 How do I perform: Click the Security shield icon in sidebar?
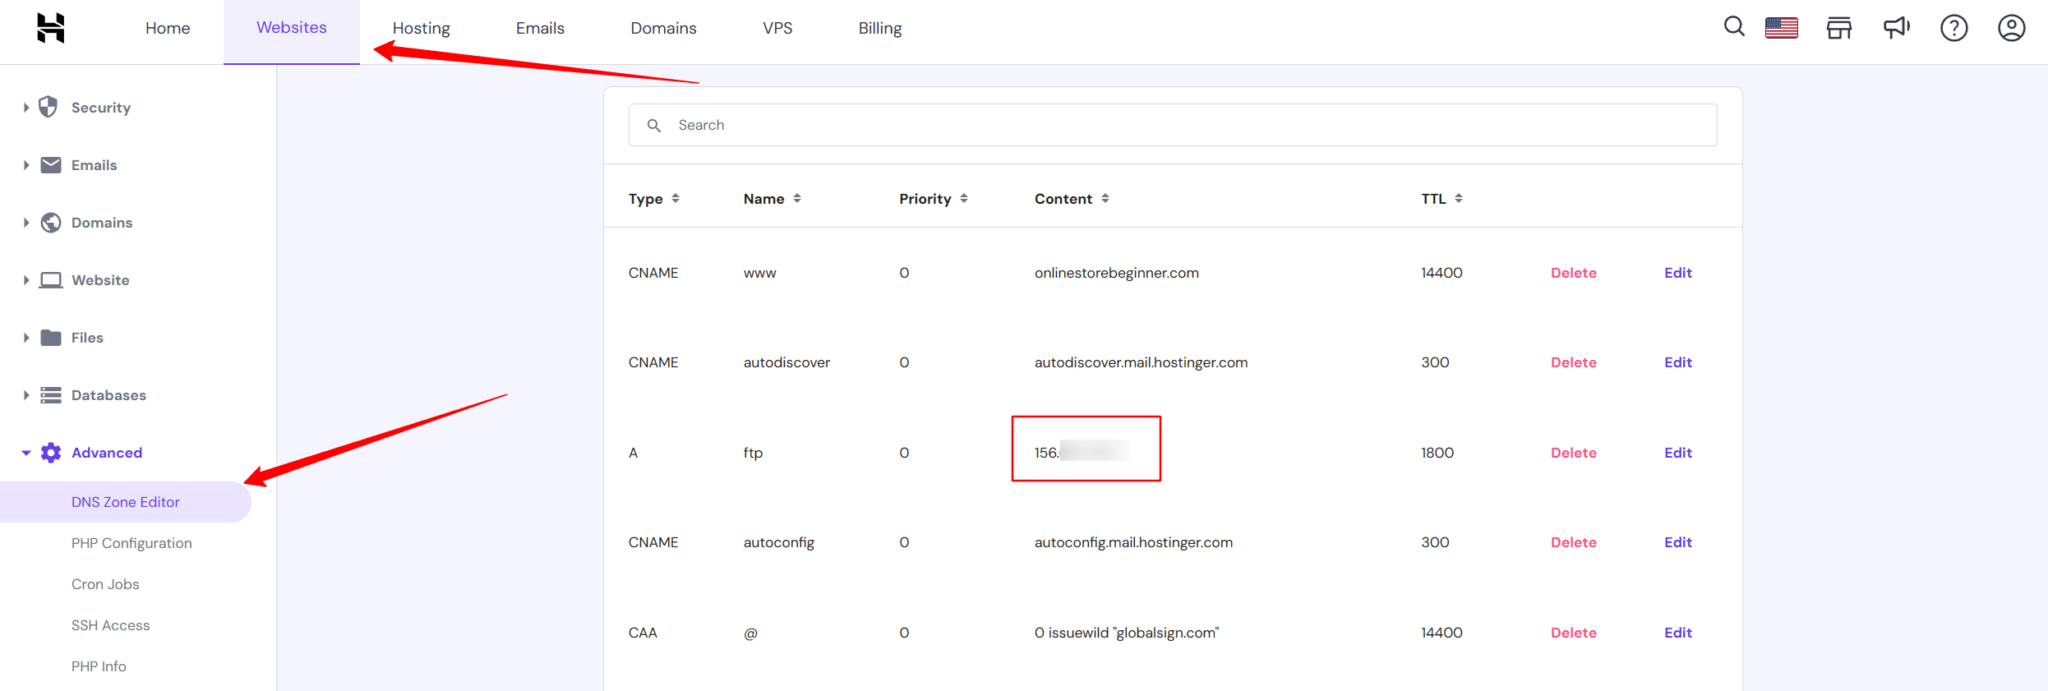48,107
